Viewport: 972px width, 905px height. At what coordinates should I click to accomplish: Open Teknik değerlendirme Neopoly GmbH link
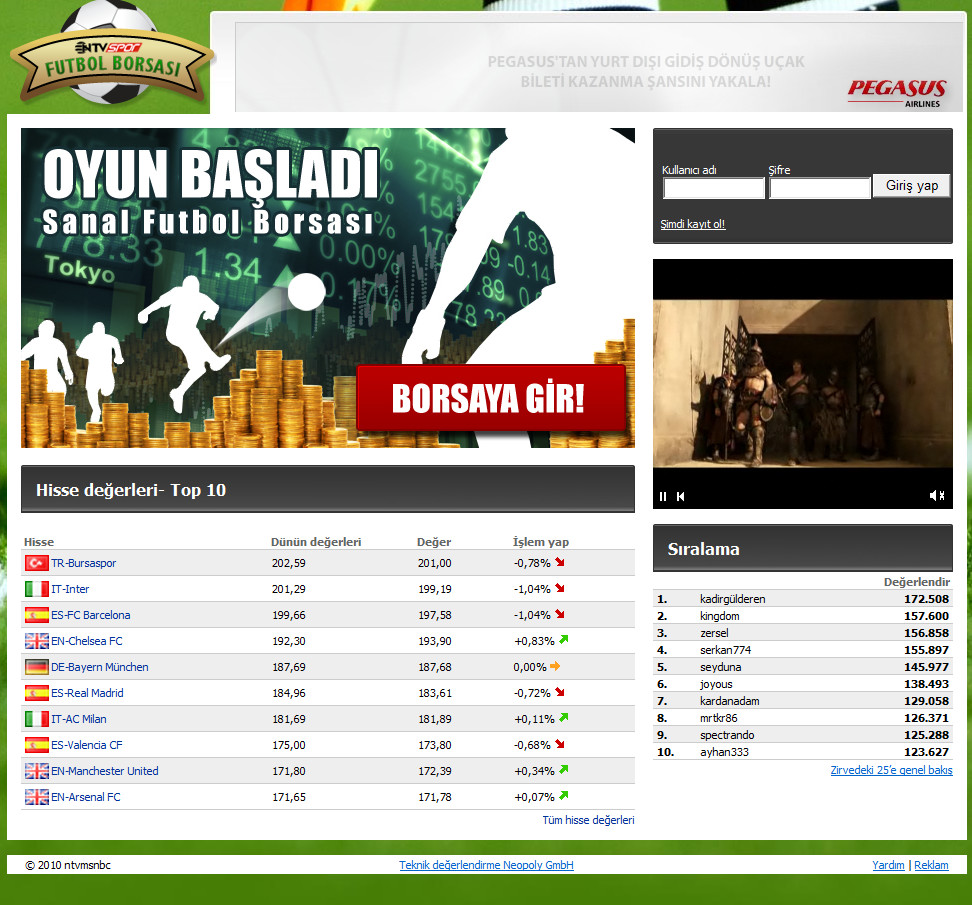tap(487, 865)
